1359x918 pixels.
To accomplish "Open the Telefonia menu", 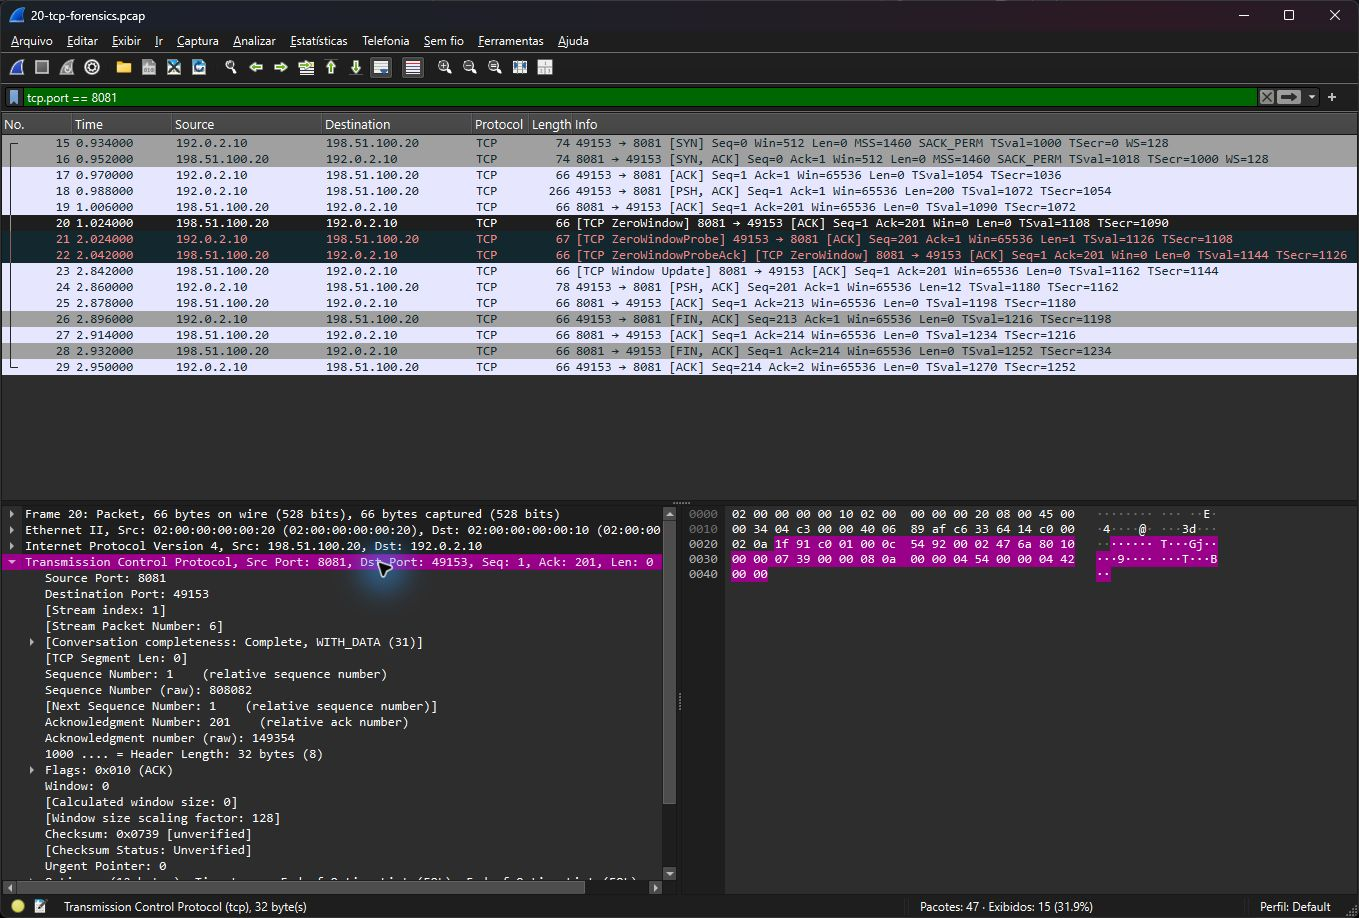I will (386, 41).
